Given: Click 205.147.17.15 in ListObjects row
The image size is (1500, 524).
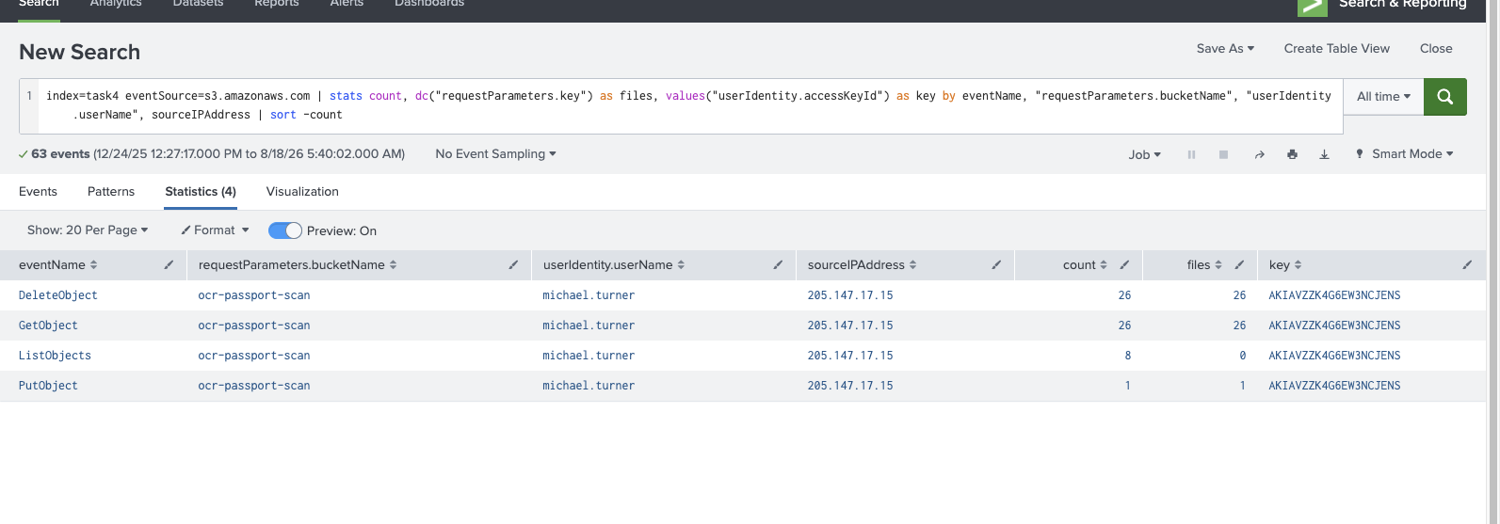Looking at the screenshot, I should pos(850,355).
